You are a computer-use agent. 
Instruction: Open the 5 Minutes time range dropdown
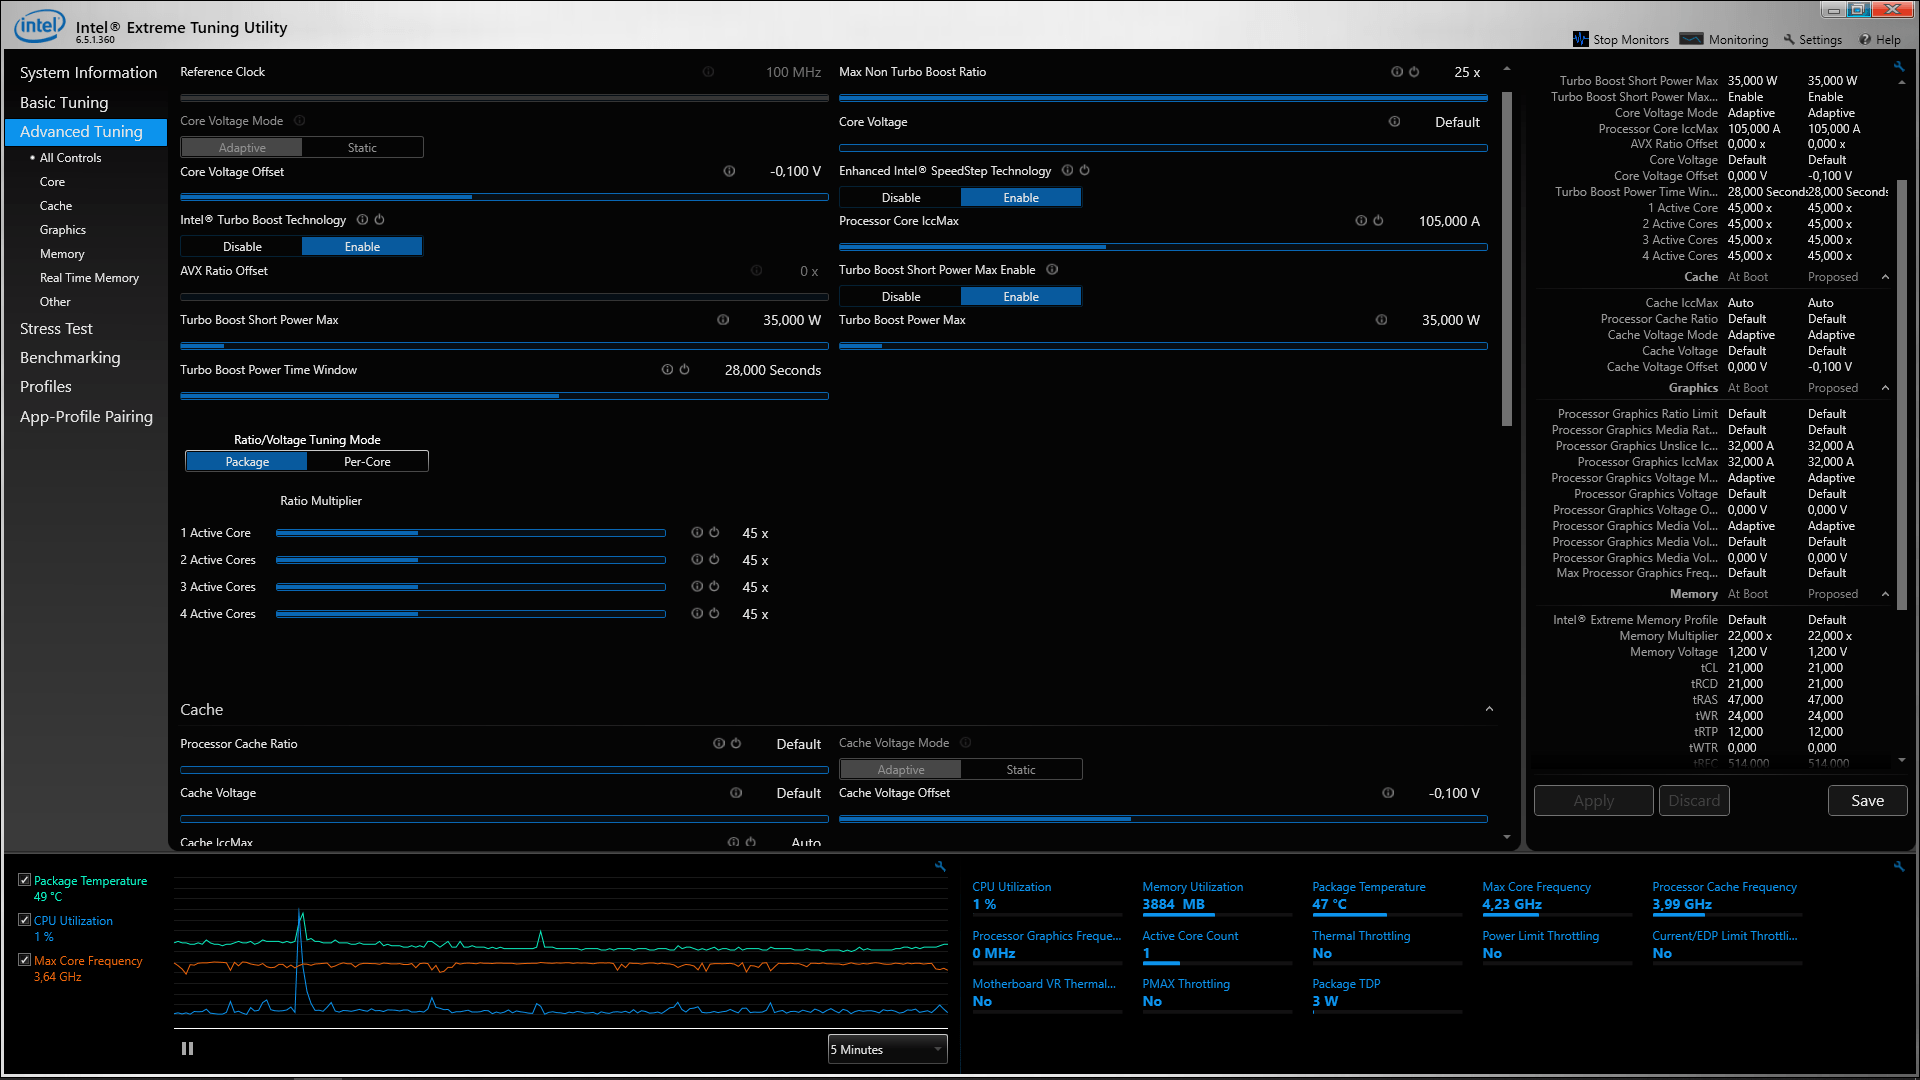pos(887,1049)
